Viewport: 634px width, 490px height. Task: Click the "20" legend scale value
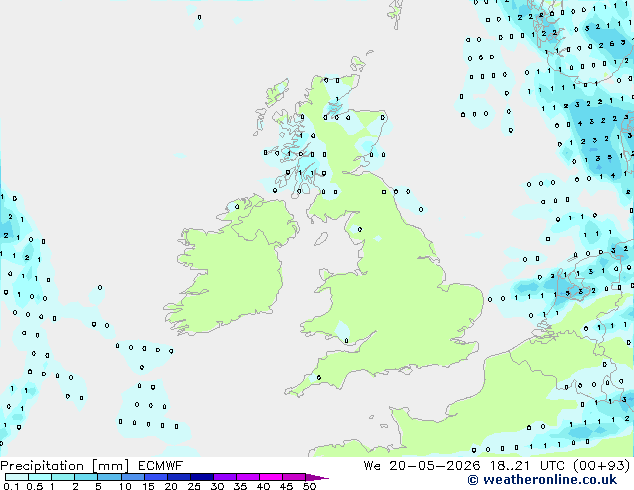(171, 486)
